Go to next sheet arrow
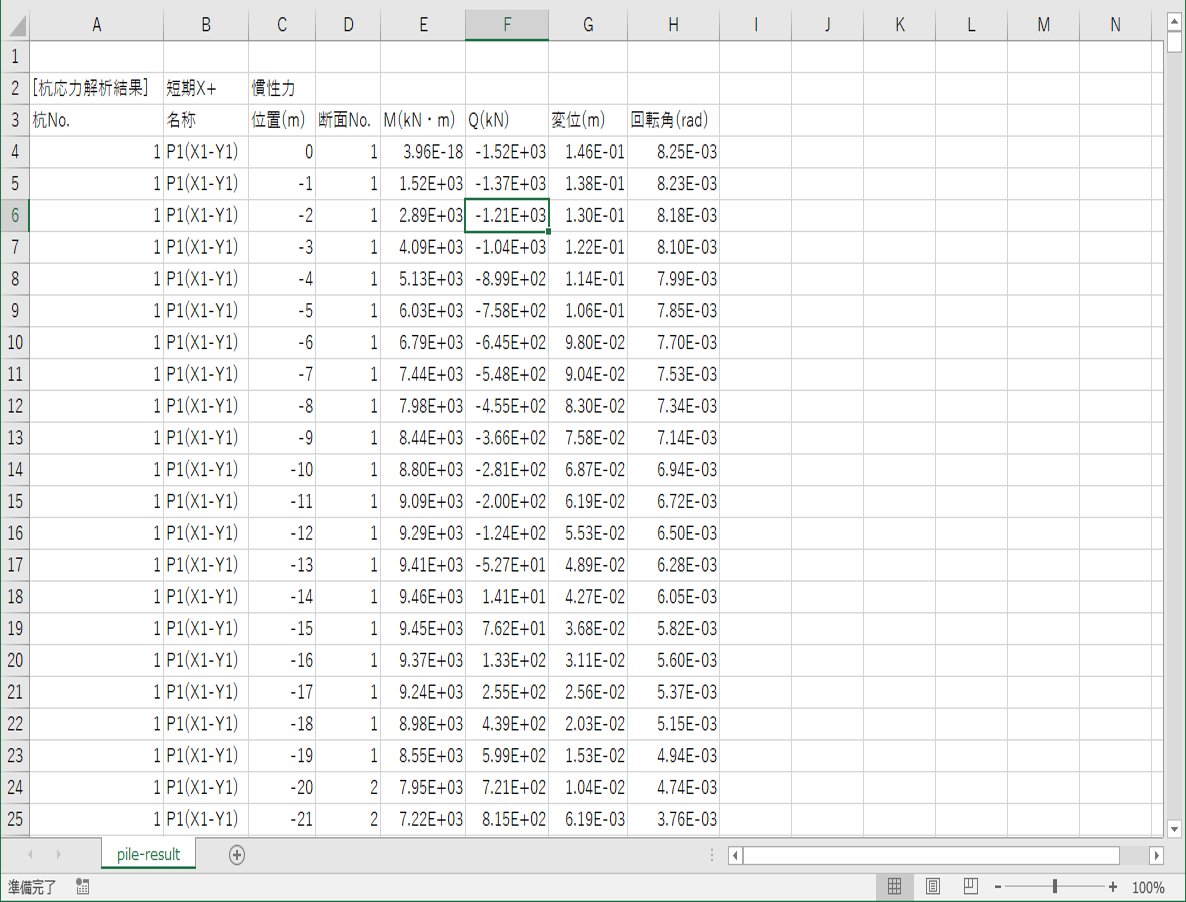Viewport: 1186px width, 902px height. 58,855
